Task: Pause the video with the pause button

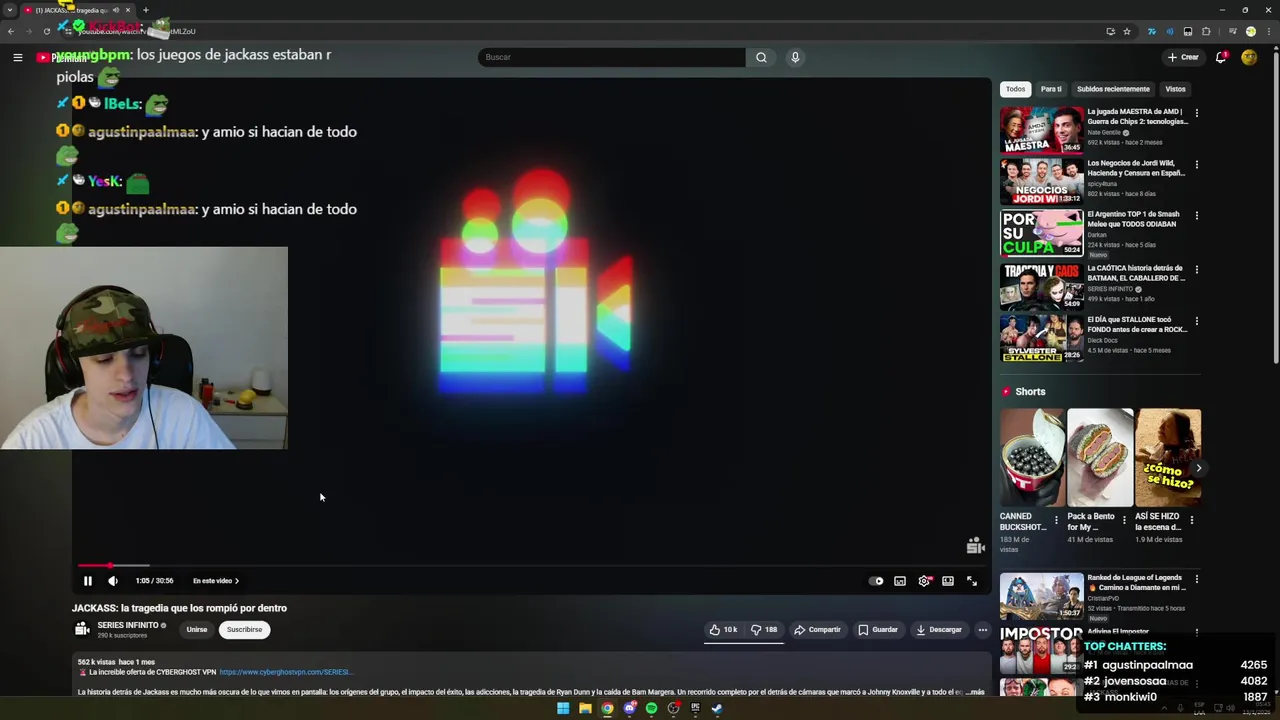Action: pyautogui.click(x=88, y=581)
